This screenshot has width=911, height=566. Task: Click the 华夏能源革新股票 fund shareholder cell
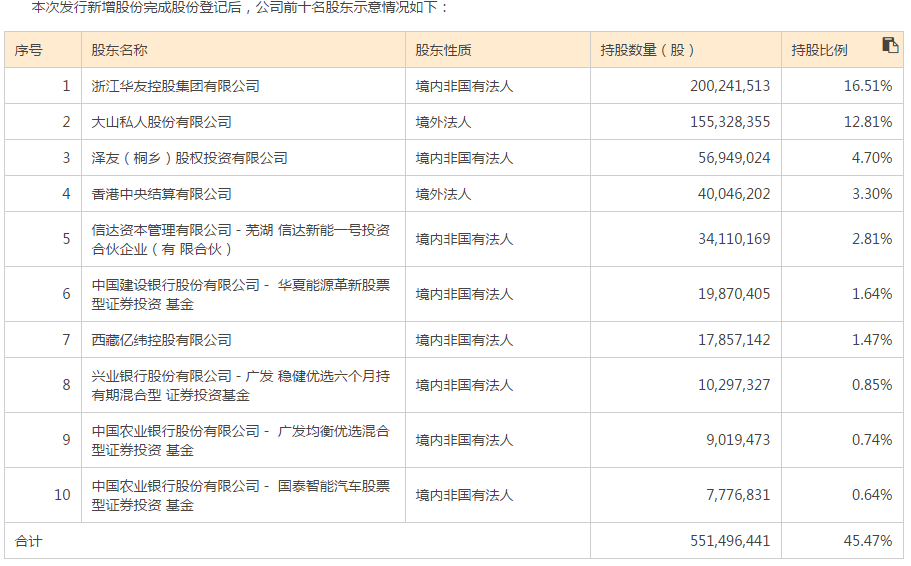click(x=241, y=295)
